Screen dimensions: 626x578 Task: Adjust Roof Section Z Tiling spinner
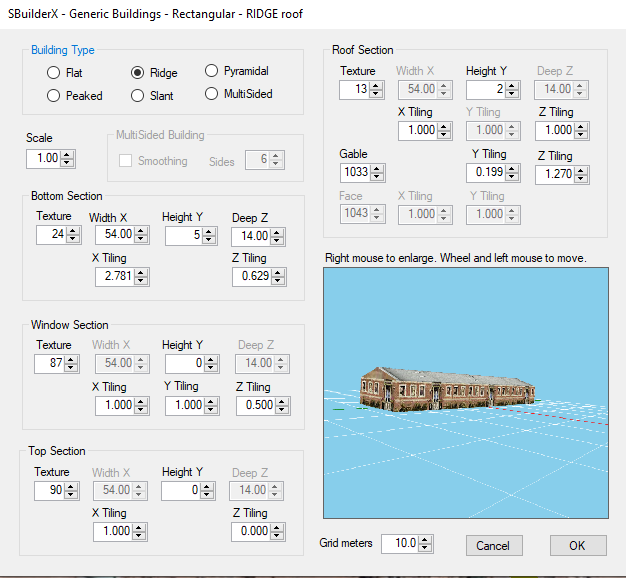point(581,131)
